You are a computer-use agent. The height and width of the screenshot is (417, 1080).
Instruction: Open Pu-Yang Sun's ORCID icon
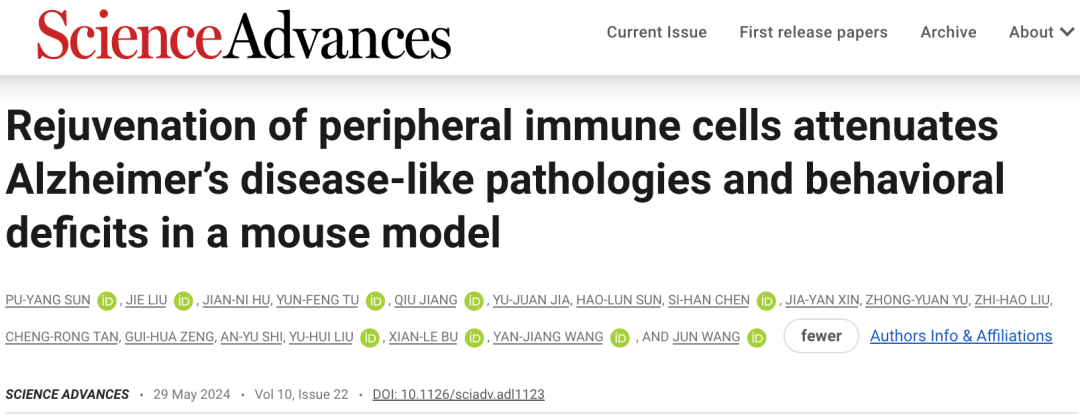106,300
